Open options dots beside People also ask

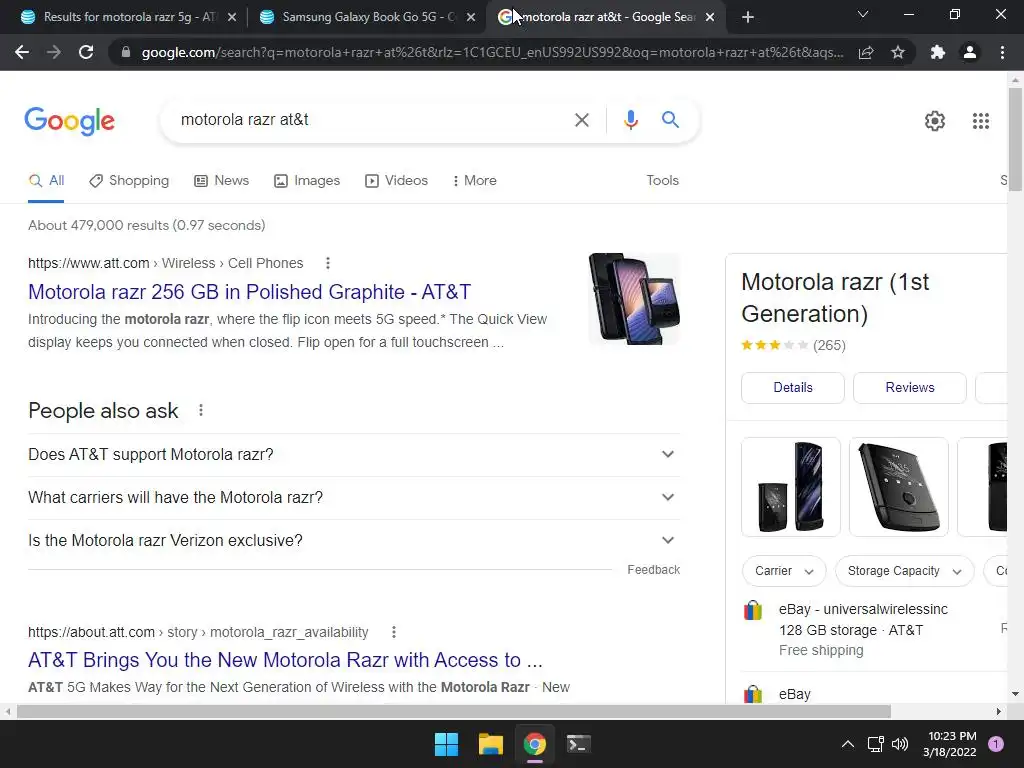tap(200, 410)
